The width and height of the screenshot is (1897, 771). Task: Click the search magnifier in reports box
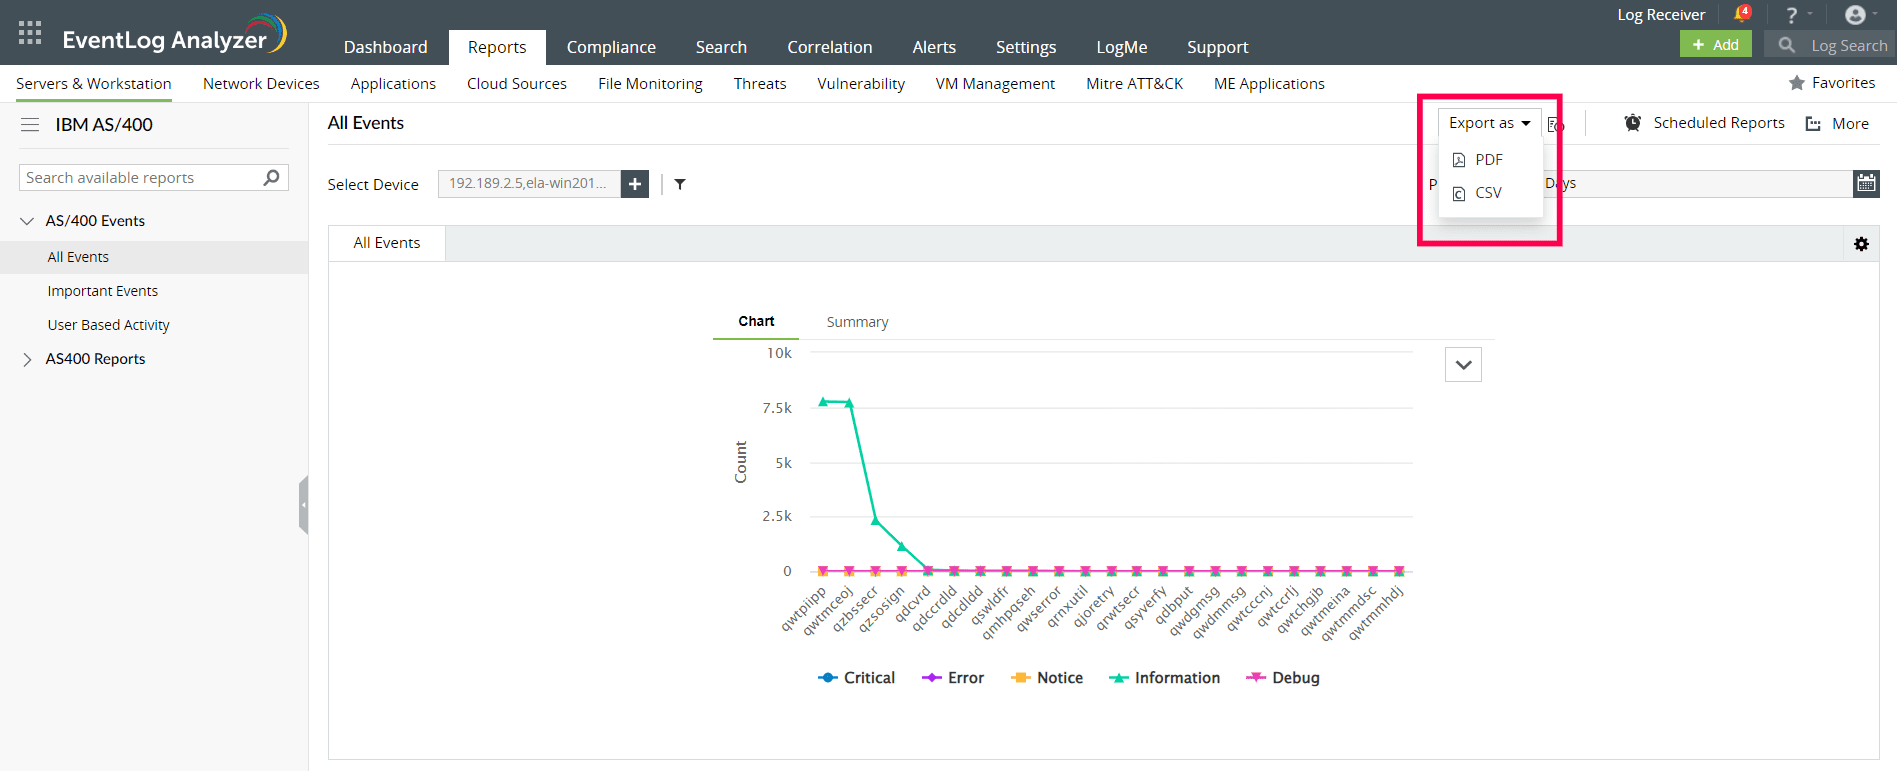coord(271,178)
